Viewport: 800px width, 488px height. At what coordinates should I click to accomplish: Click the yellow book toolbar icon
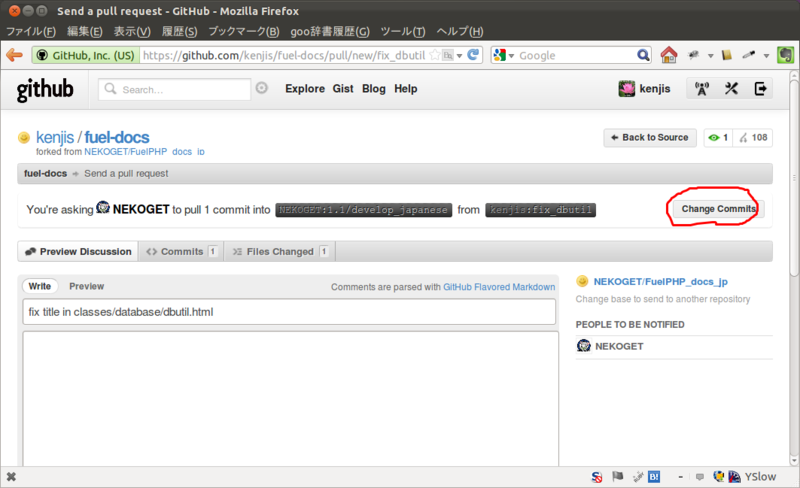coord(727,55)
